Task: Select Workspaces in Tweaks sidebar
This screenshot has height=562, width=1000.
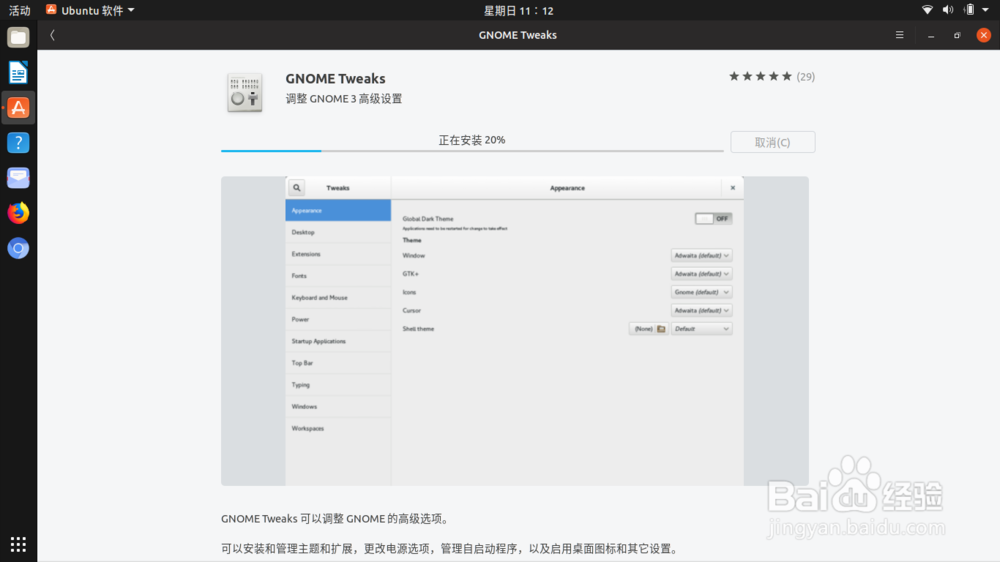Action: coord(338,428)
